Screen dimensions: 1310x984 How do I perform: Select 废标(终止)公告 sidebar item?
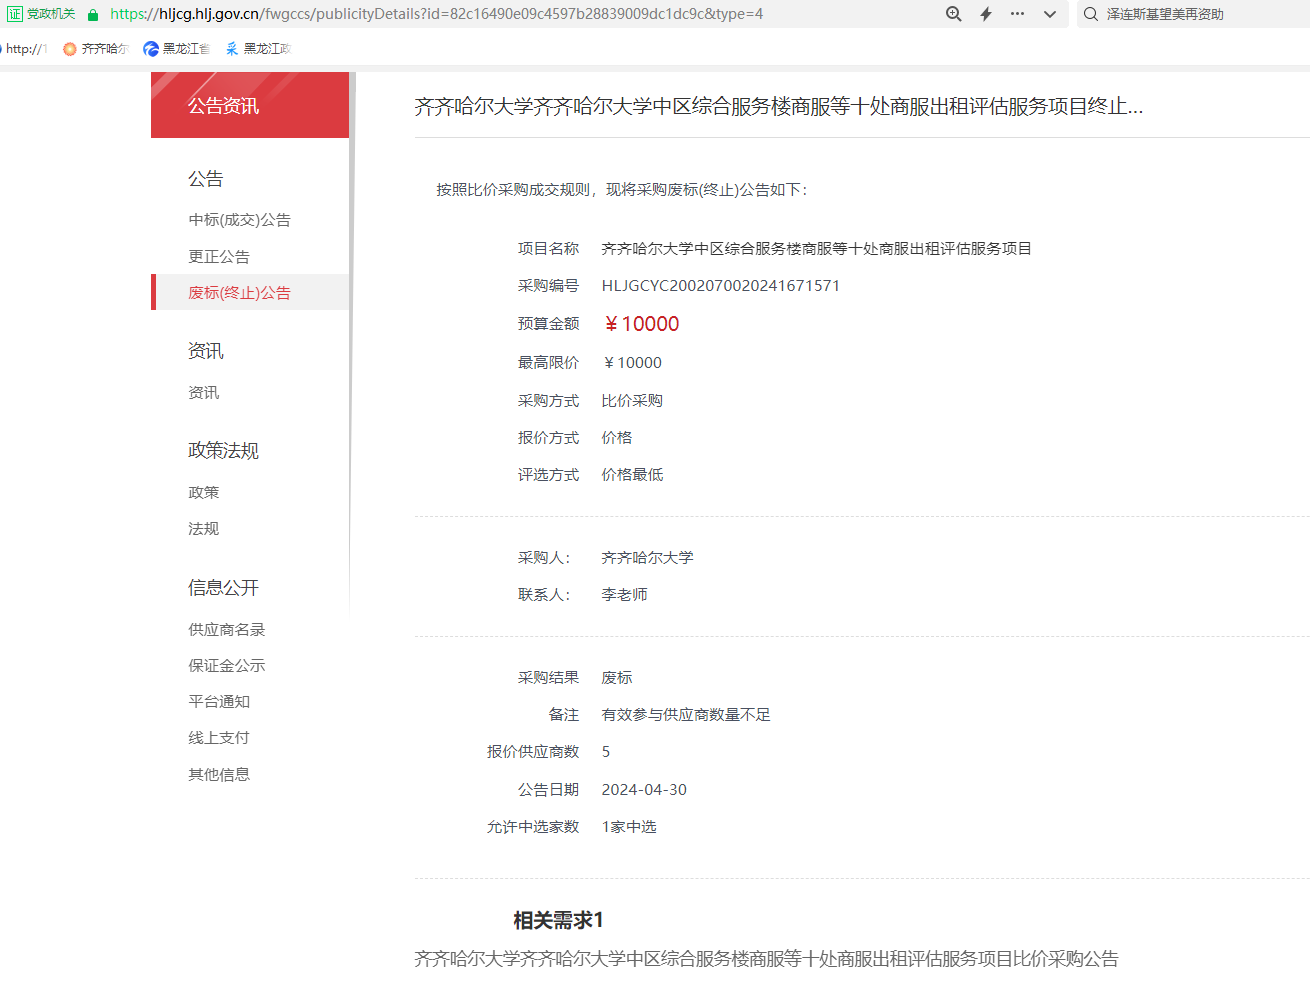(239, 293)
